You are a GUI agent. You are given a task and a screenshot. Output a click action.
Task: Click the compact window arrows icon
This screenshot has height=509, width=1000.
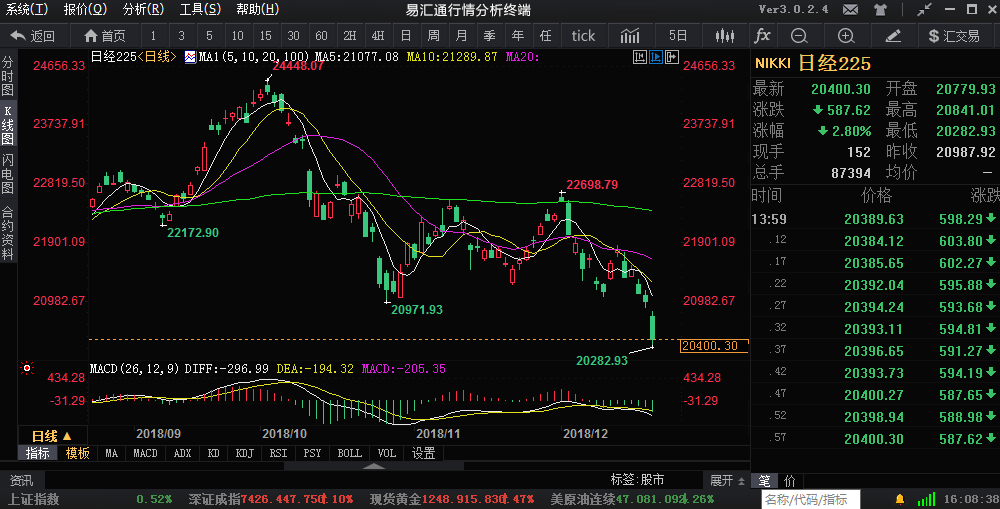point(924,10)
